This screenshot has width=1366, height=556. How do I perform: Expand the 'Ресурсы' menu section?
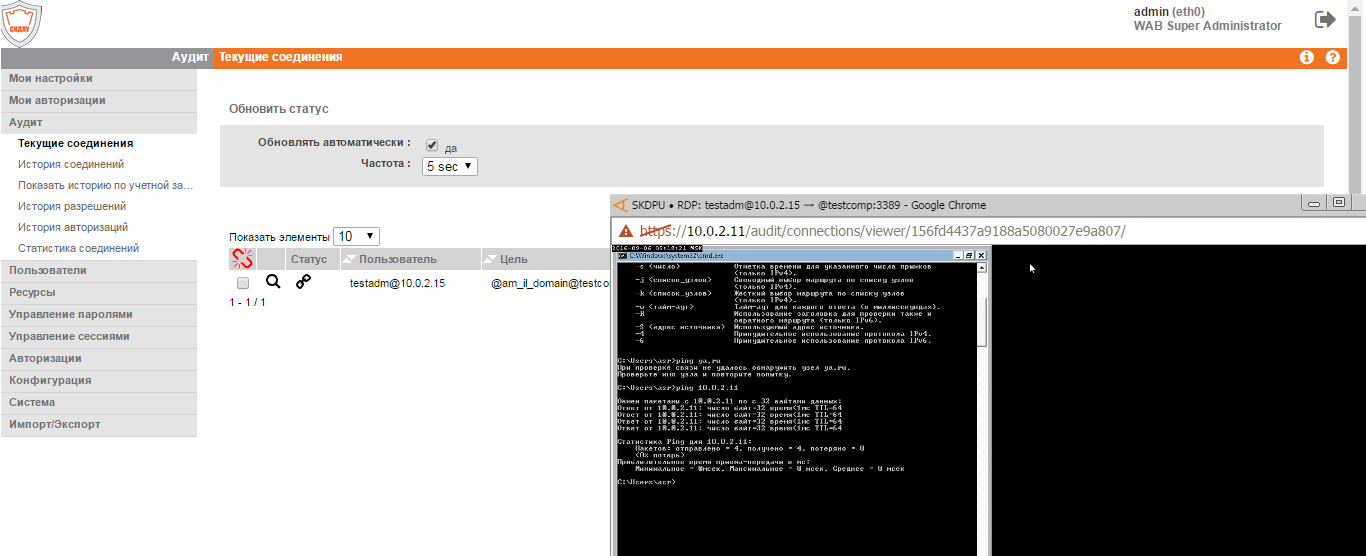(98, 292)
